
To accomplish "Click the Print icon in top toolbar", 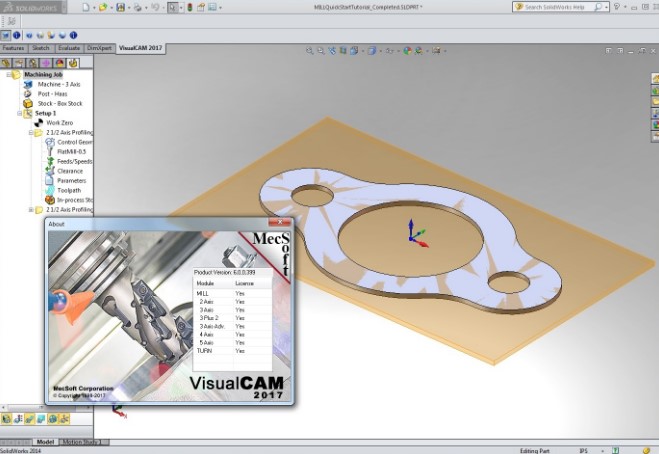I will (137, 7).
